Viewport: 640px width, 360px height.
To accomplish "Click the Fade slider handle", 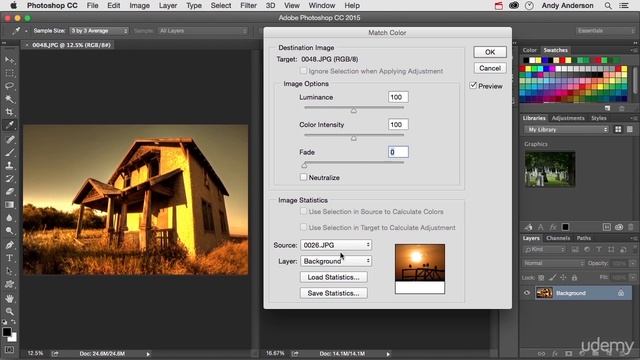I will click(304, 165).
